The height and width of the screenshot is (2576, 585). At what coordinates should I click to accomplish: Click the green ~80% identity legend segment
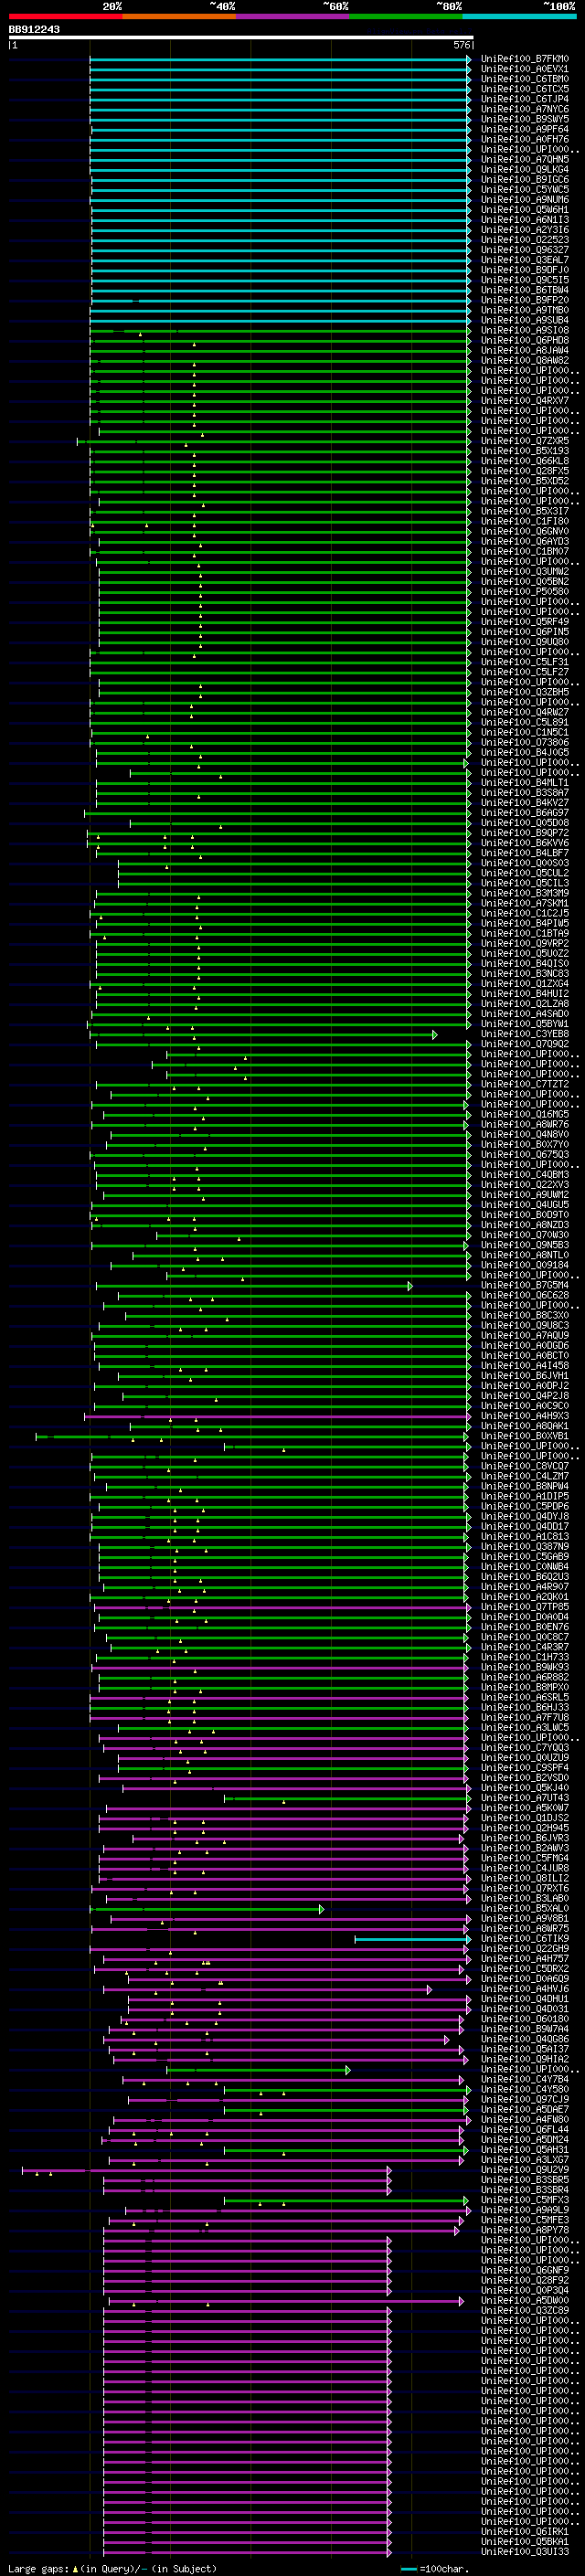point(406,16)
